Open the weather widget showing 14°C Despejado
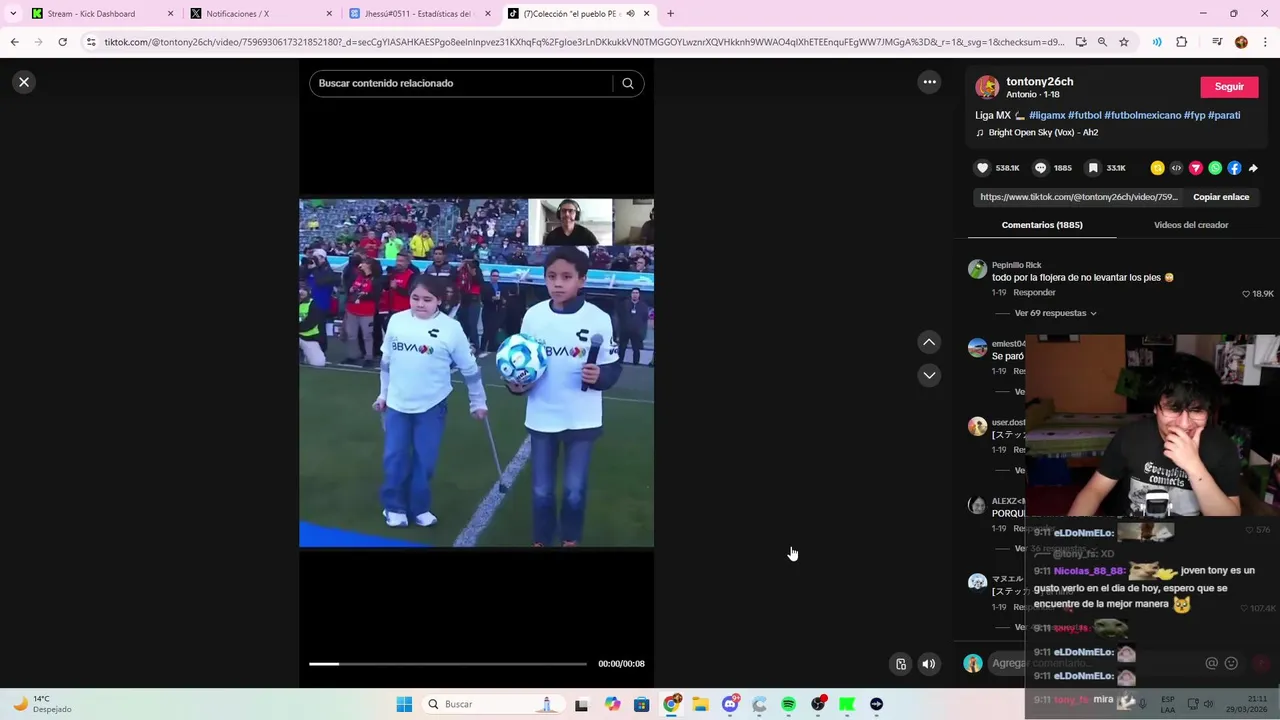The width and height of the screenshot is (1280, 720). [41, 704]
